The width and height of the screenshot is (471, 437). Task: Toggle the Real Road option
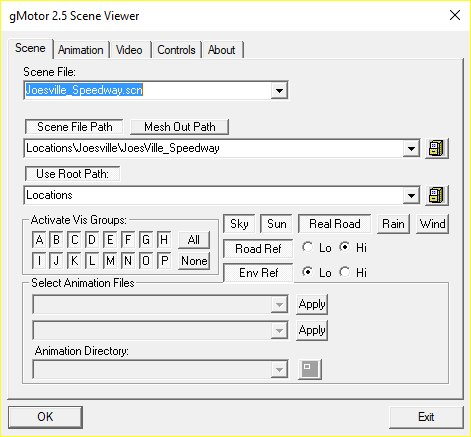(x=334, y=224)
